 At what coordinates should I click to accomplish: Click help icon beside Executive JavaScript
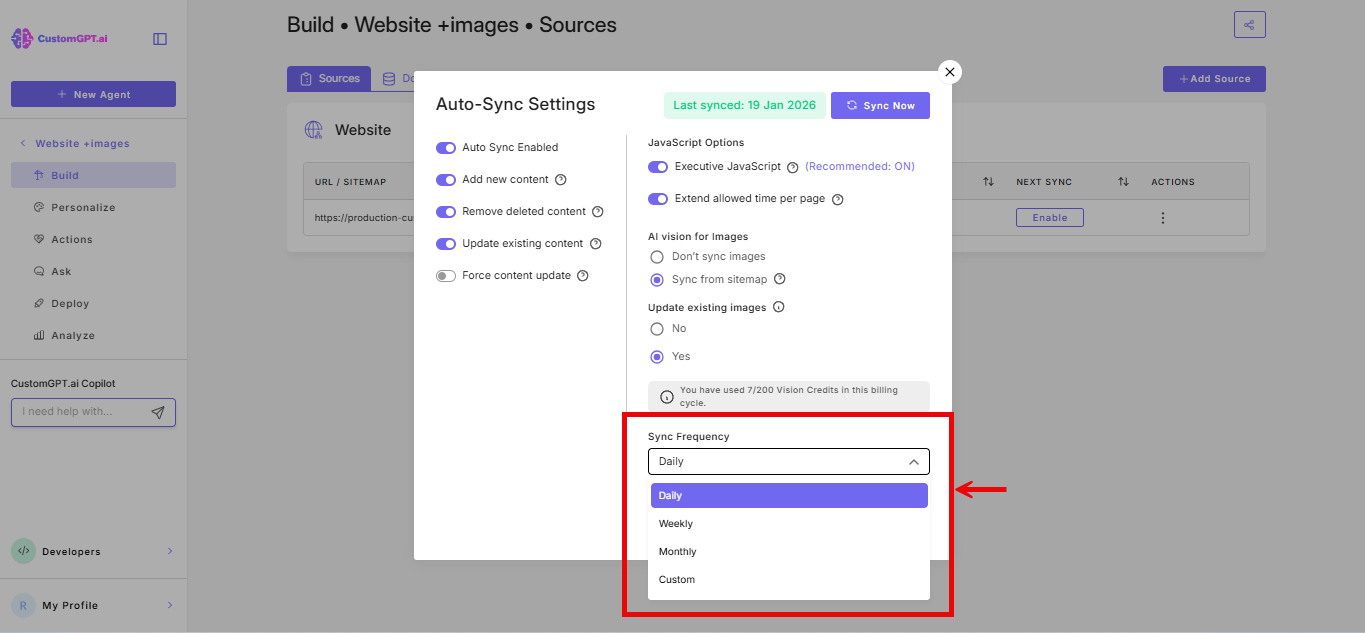pyautogui.click(x=793, y=168)
